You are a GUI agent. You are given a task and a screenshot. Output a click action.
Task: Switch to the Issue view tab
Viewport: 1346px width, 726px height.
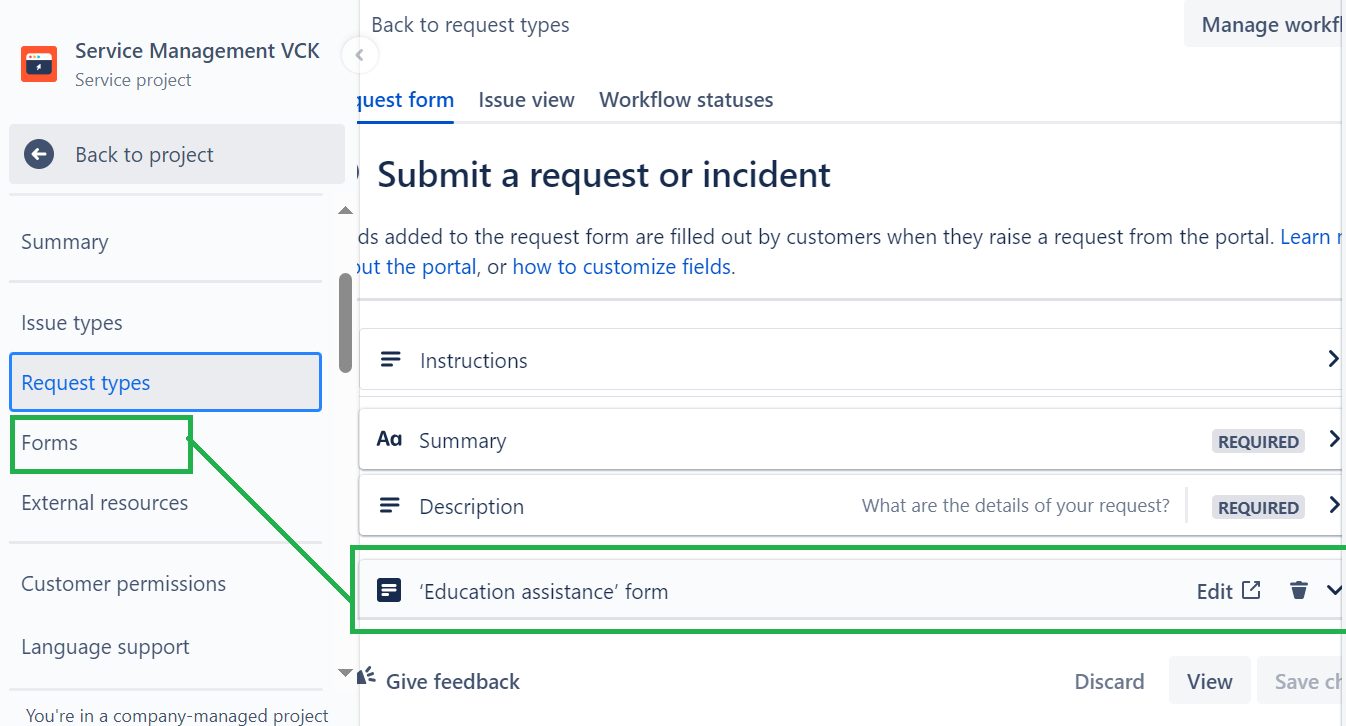[526, 99]
